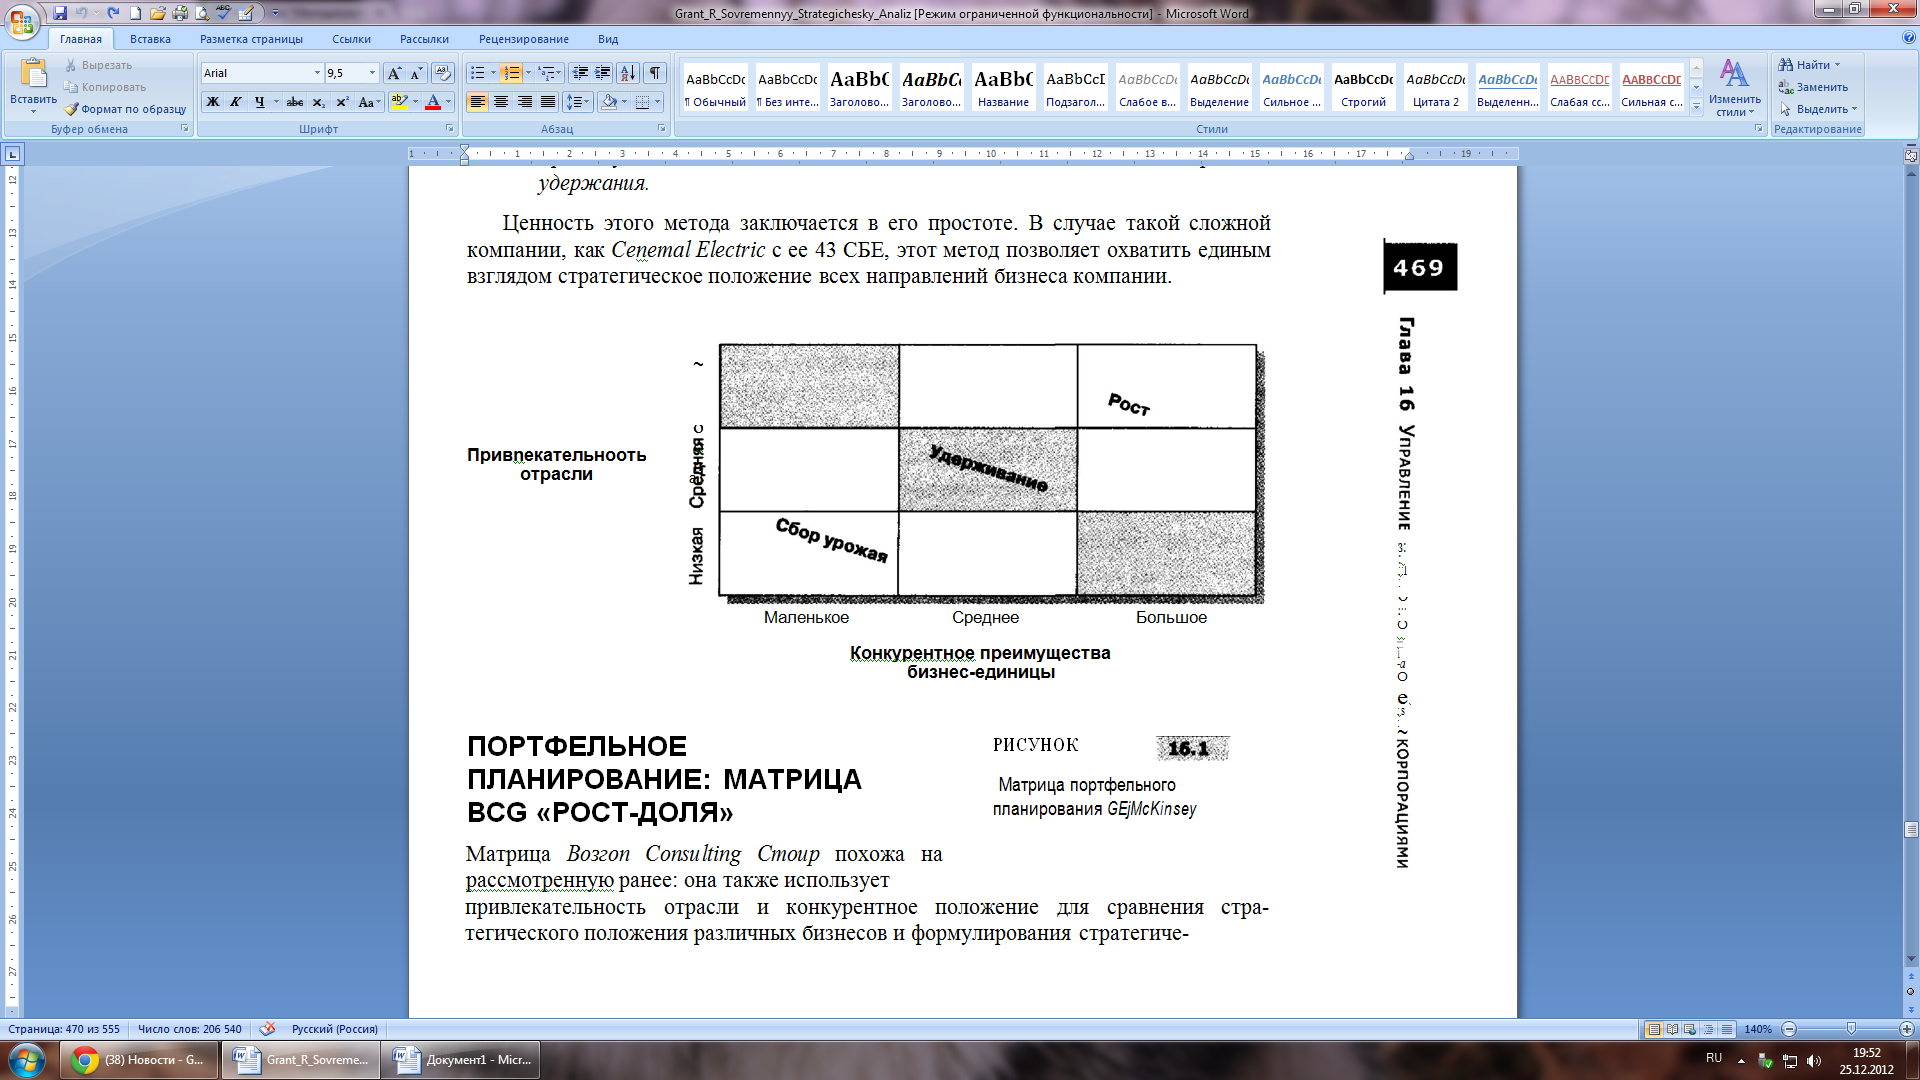
Task: Click the Increase Indent icon
Action: 603,73
